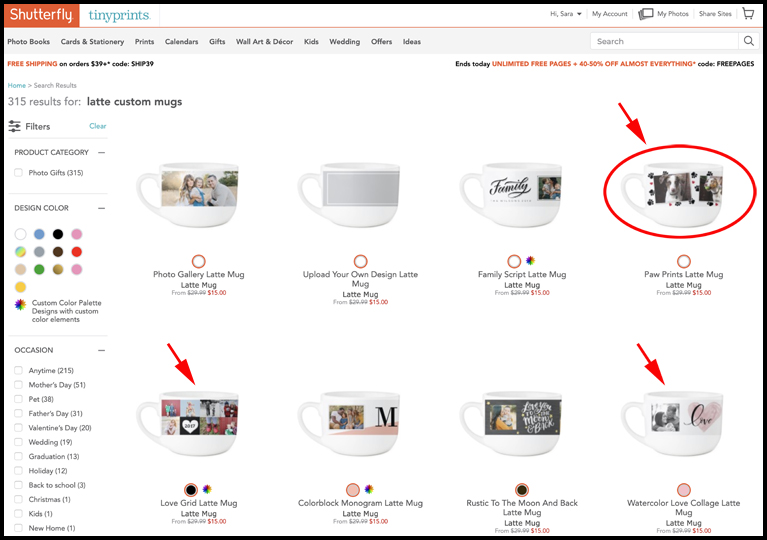Check the Kids (1) occasion filter
This screenshot has height=540, width=767.
[19, 514]
